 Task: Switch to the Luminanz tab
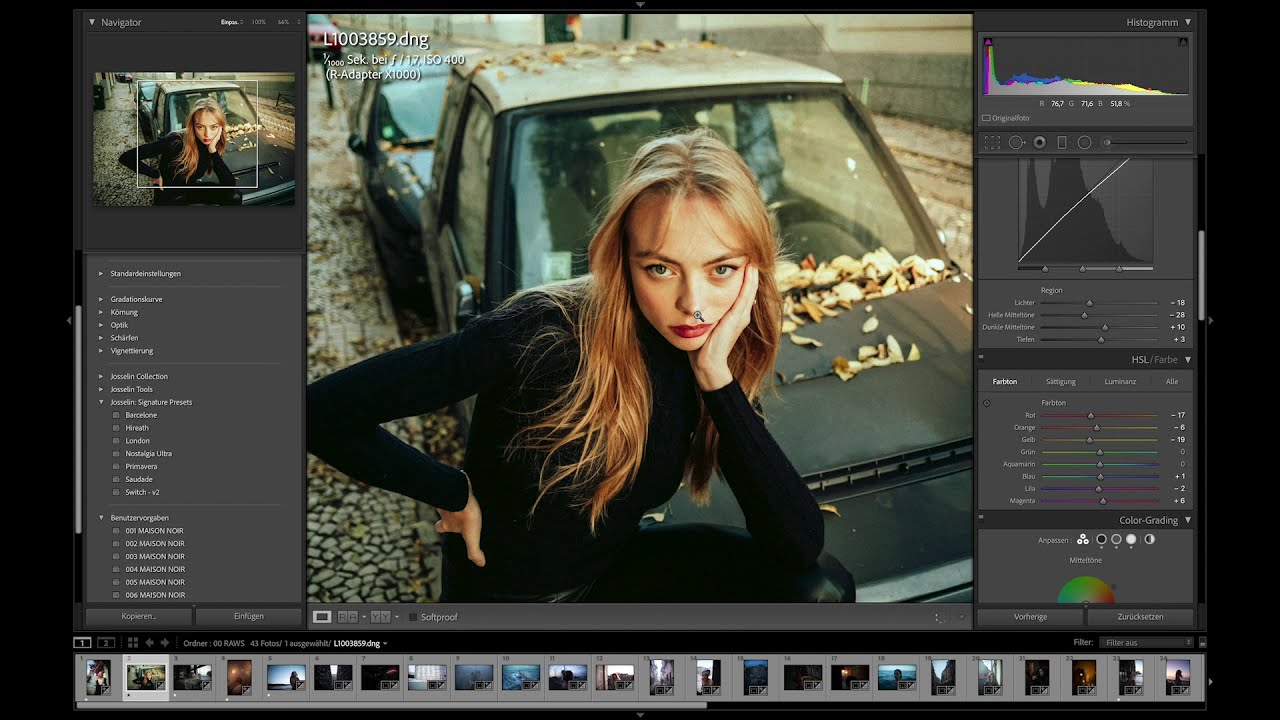[x=1120, y=381]
